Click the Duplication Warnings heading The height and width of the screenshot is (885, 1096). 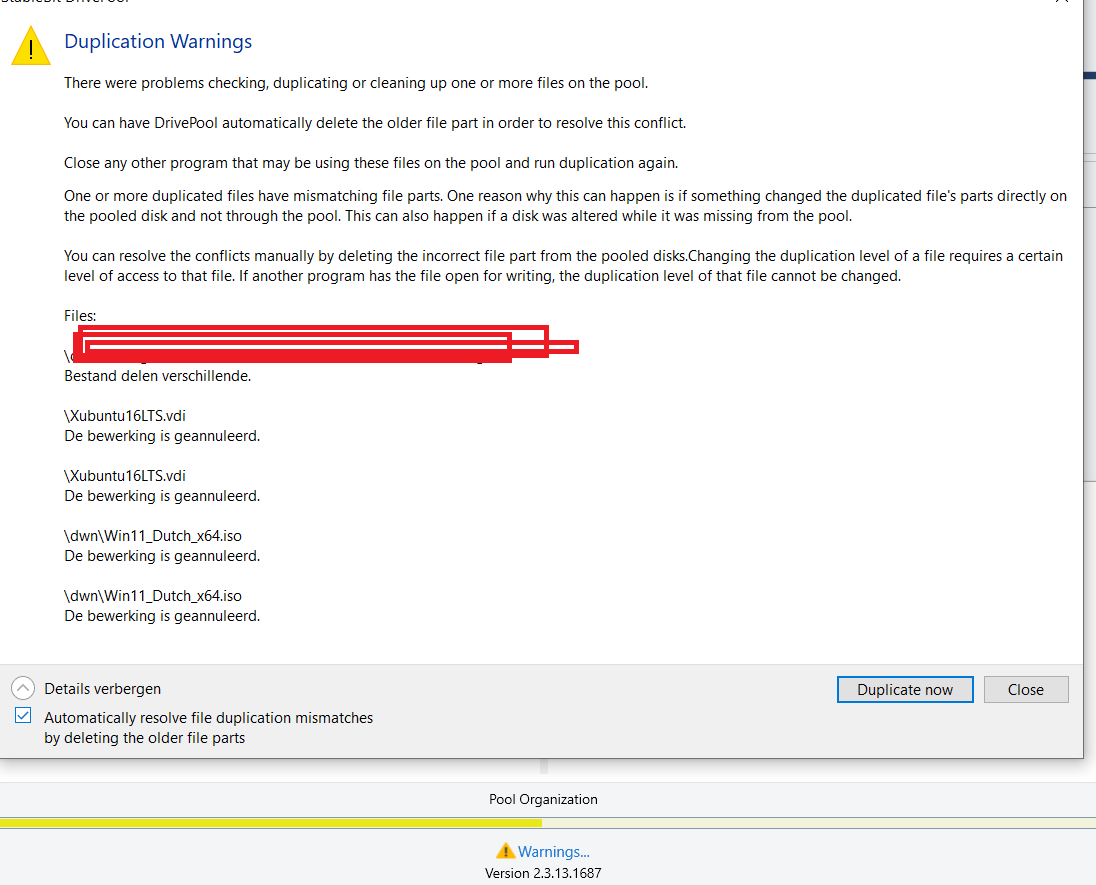[x=158, y=41]
